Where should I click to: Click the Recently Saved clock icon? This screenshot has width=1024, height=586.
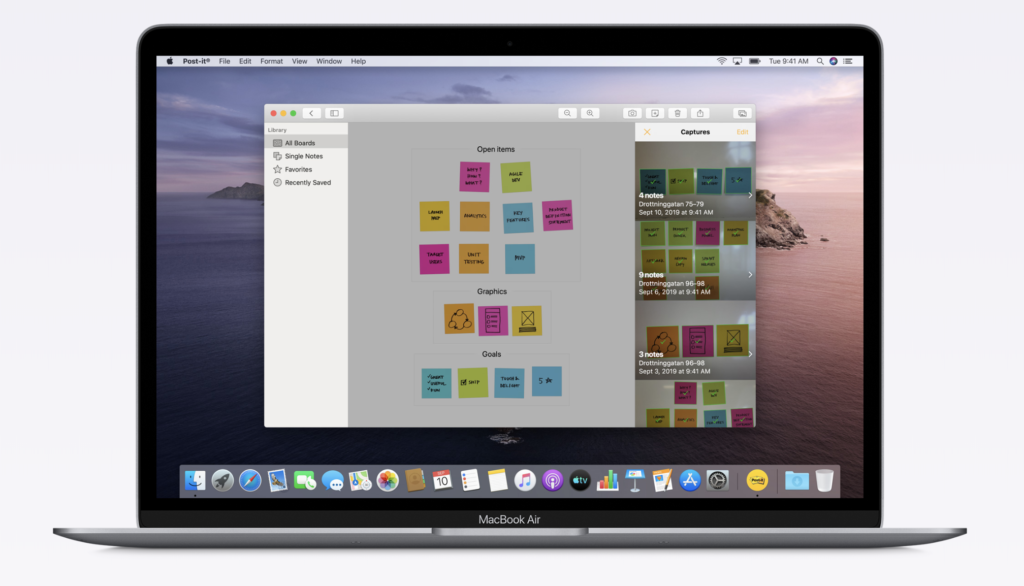pyautogui.click(x=277, y=183)
